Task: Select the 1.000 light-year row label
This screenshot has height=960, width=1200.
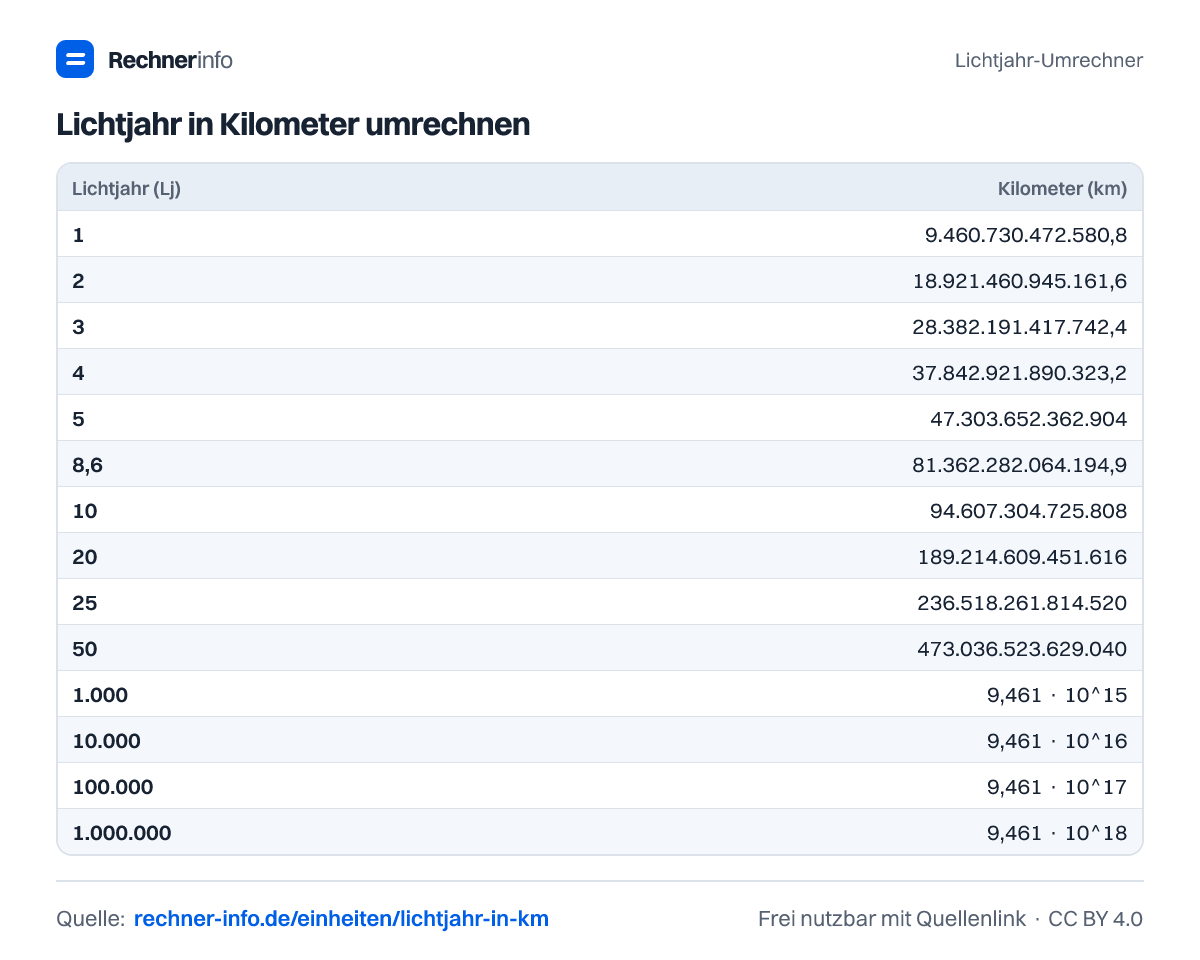Action: [100, 695]
